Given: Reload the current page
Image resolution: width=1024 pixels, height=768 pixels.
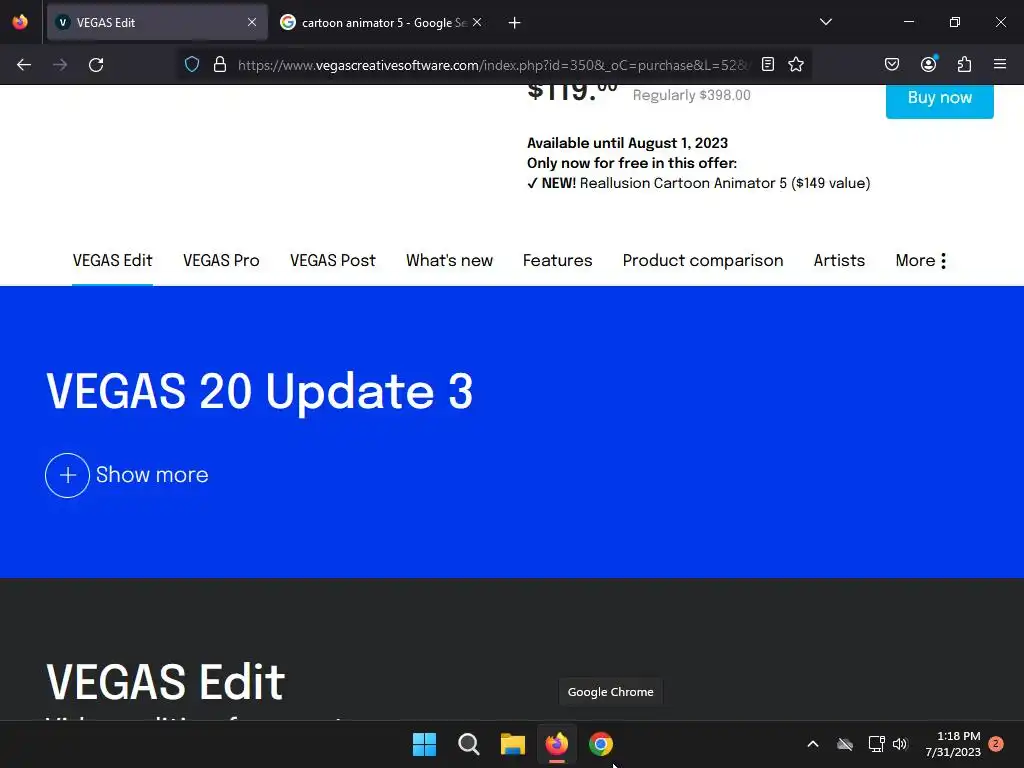Looking at the screenshot, I should coord(96,65).
